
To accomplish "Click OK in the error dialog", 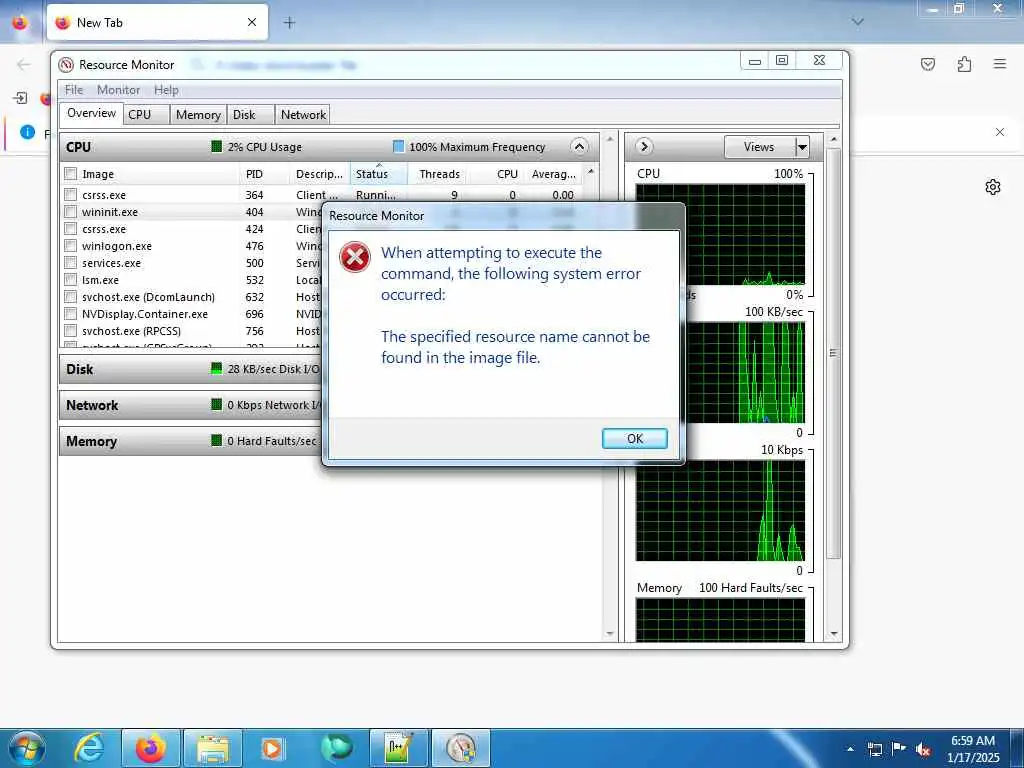I will [634, 438].
